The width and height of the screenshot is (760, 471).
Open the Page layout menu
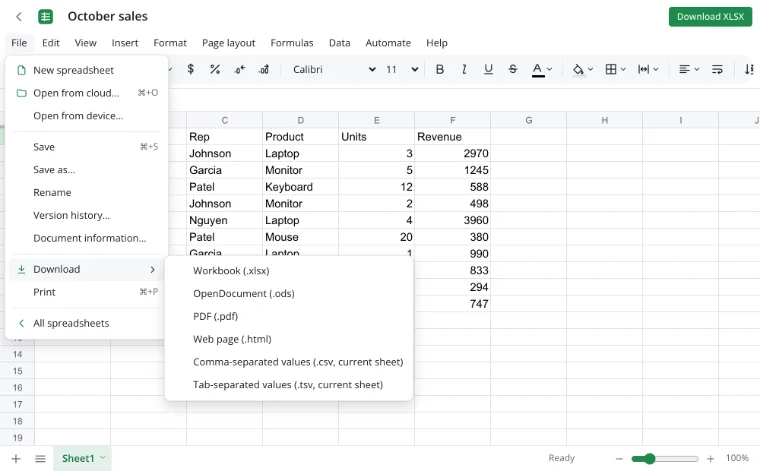(x=228, y=43)
